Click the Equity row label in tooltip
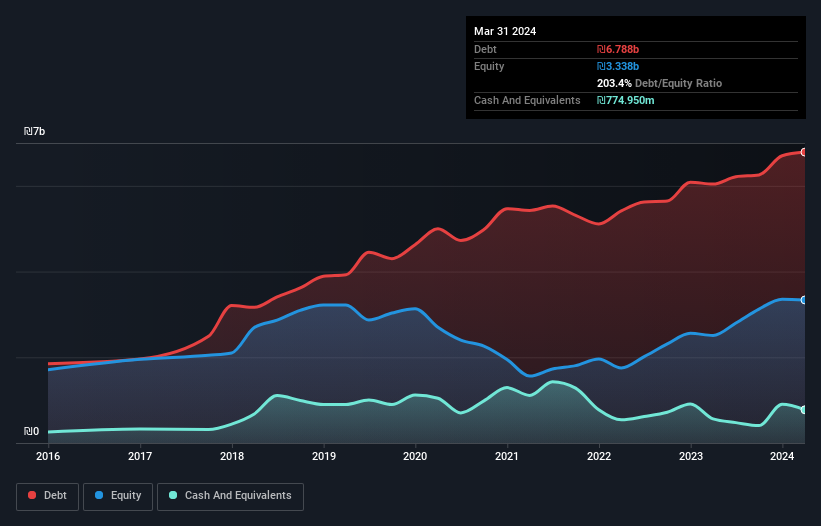The height and width of the screenshot is (526, 821). 489,66
